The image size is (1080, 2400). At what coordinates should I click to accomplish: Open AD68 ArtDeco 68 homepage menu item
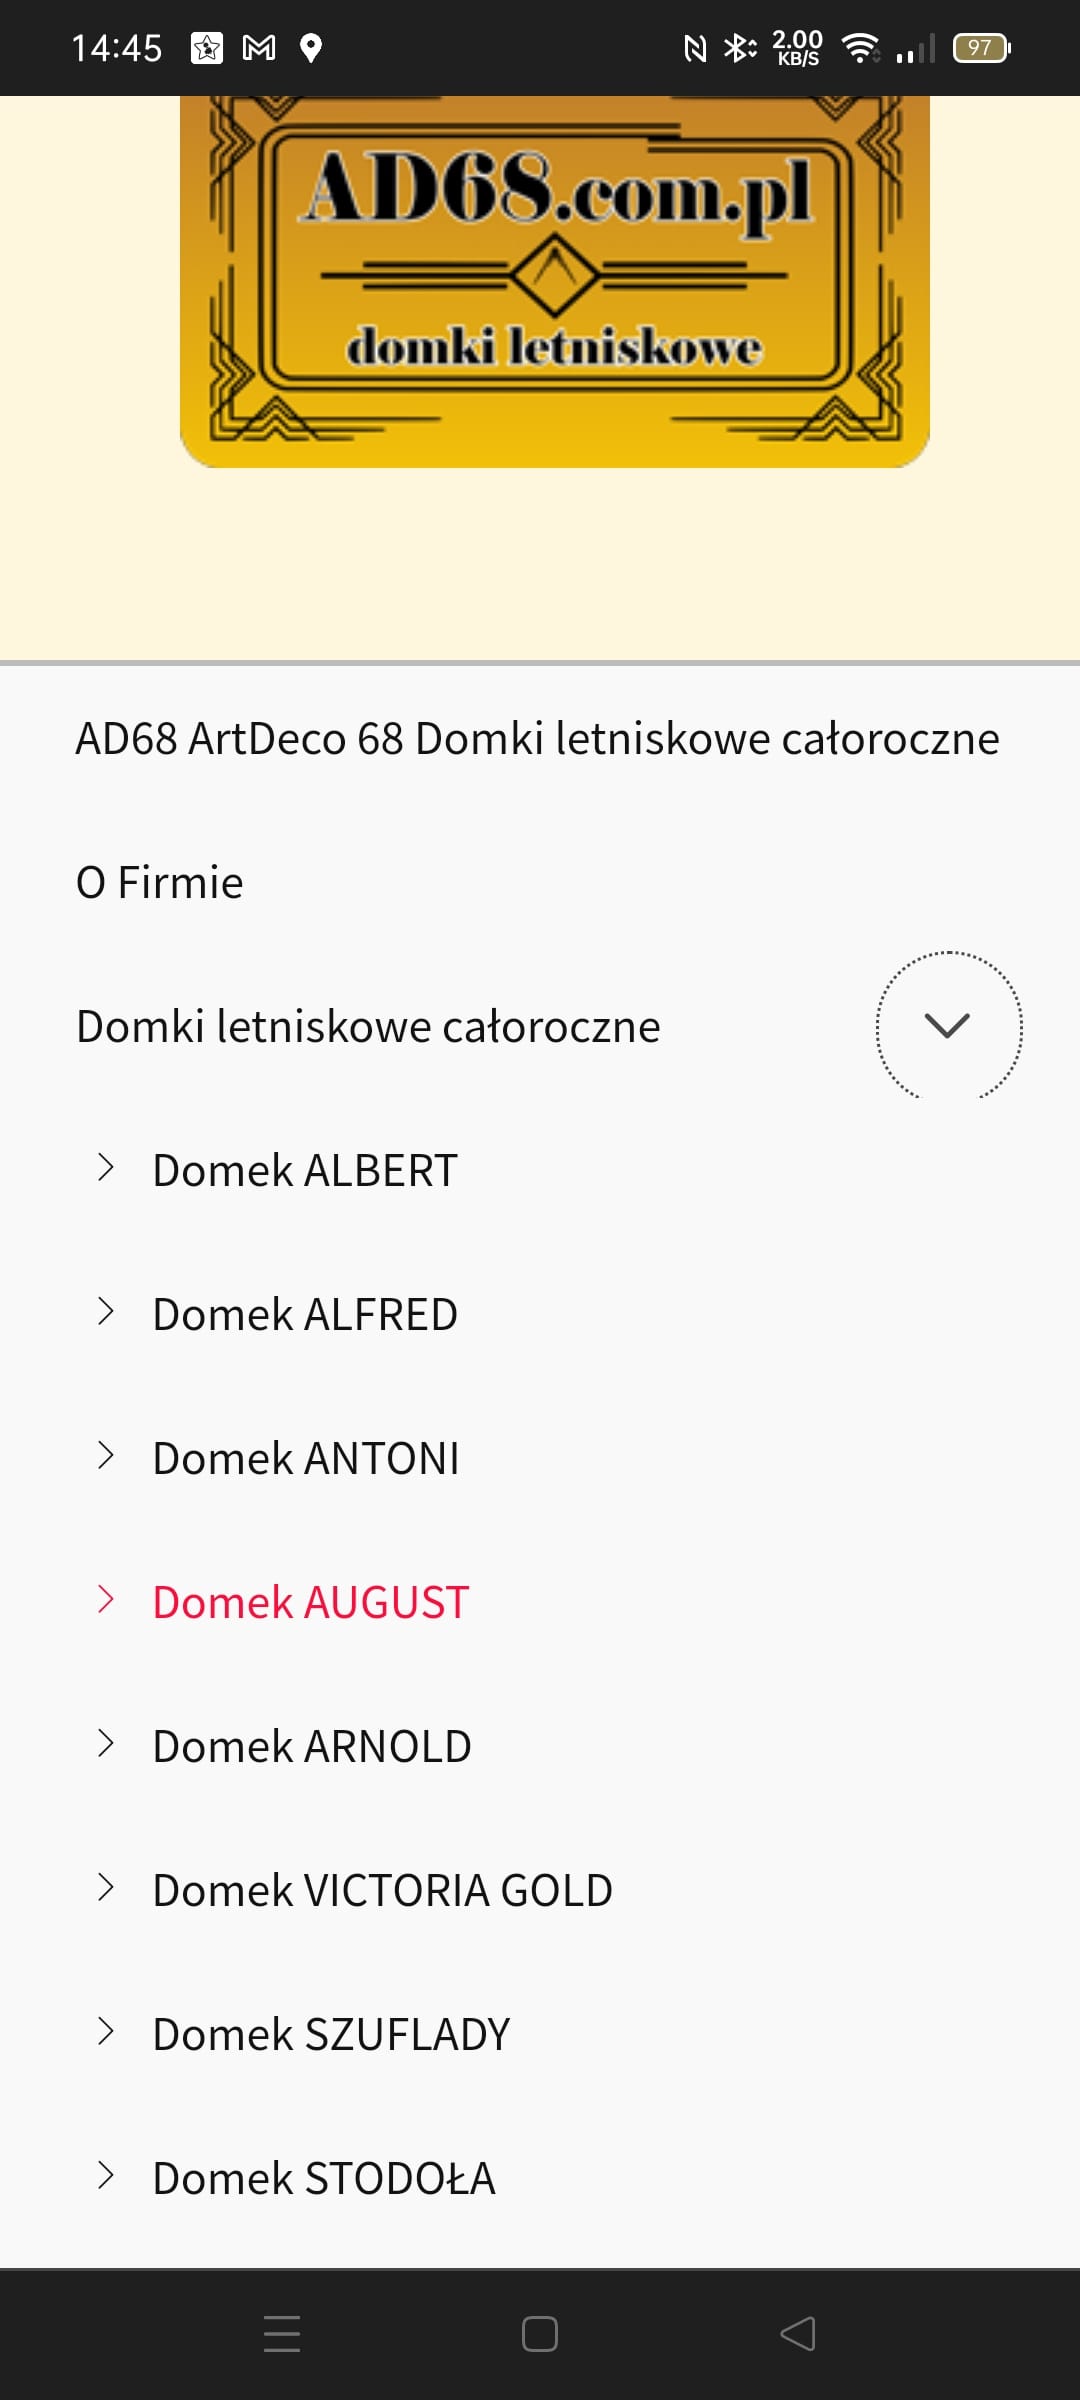[537, 739]
